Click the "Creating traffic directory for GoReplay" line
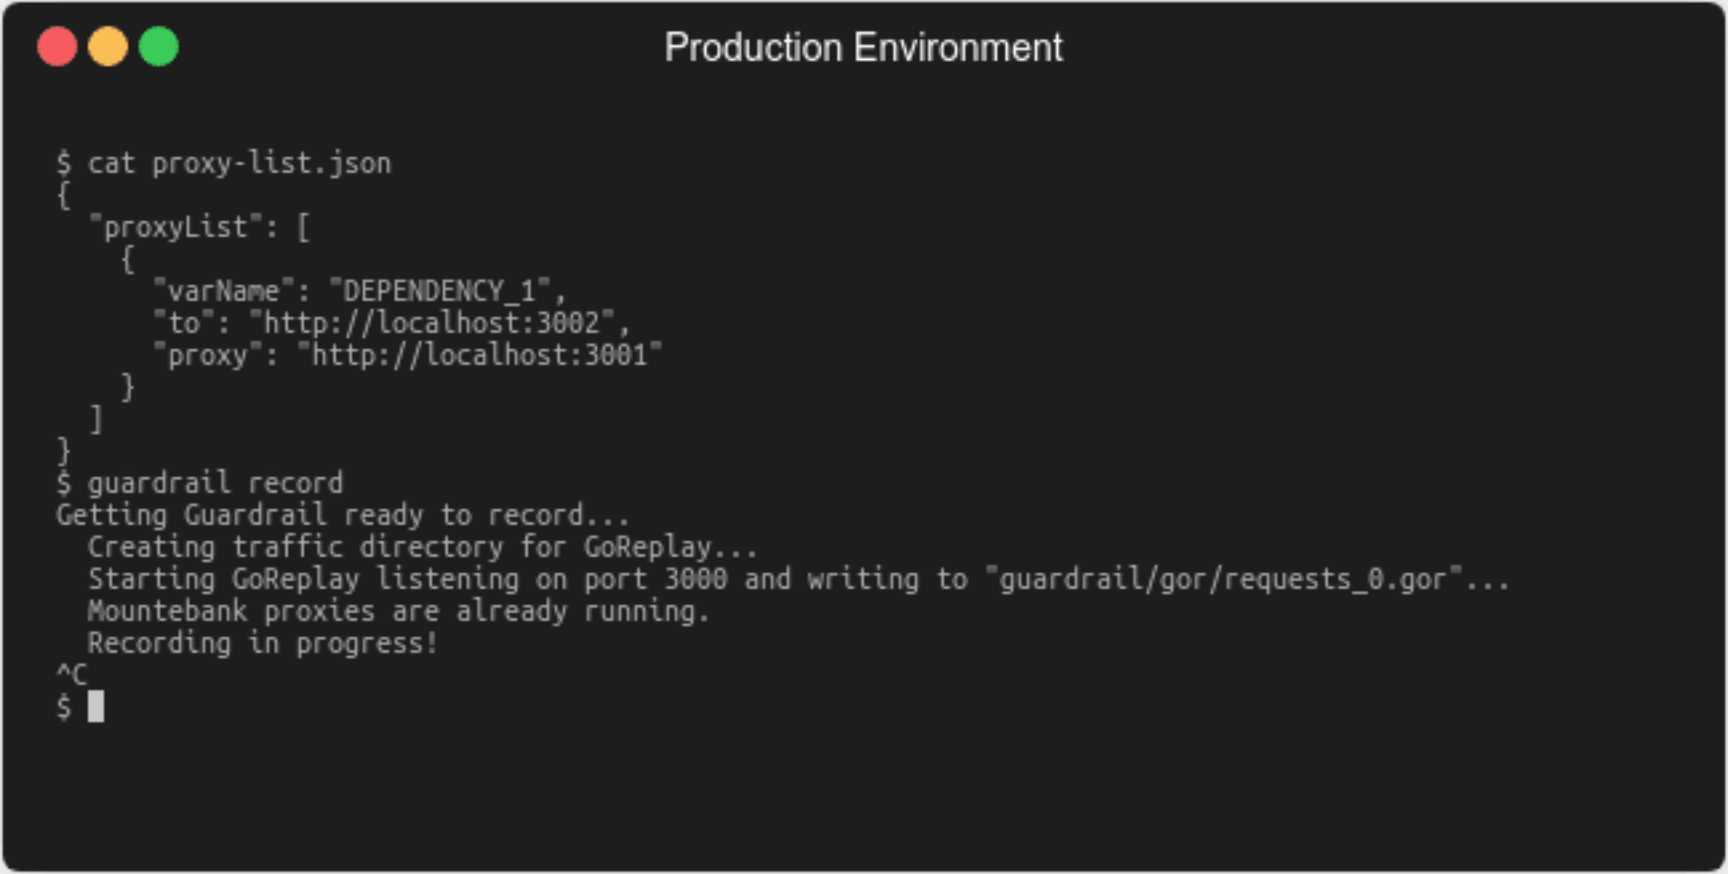The height and width of the screenshot is (874, 1728). click(x=422, y=547)
